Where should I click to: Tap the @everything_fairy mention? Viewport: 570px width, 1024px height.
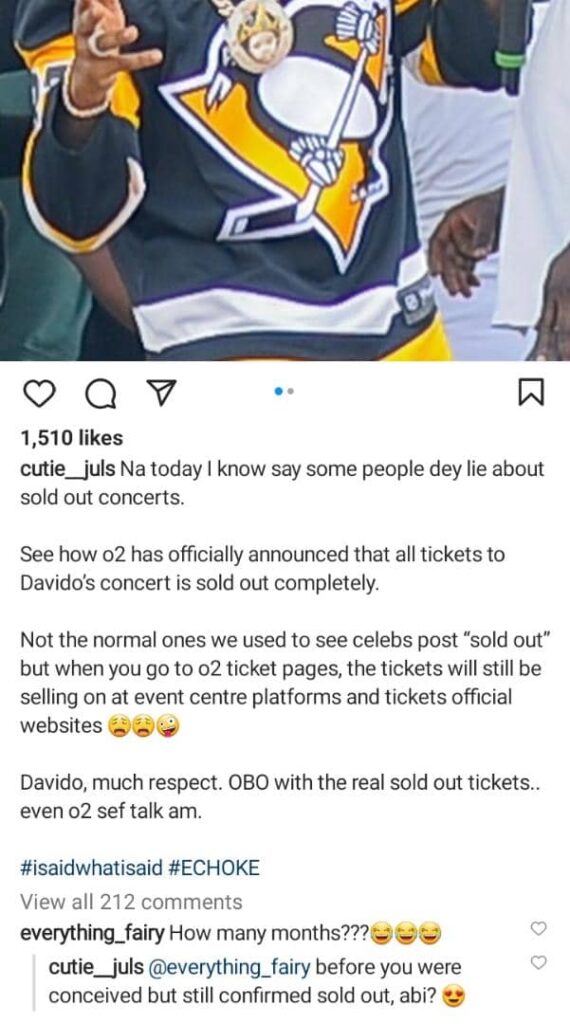(x=229, y=967)
